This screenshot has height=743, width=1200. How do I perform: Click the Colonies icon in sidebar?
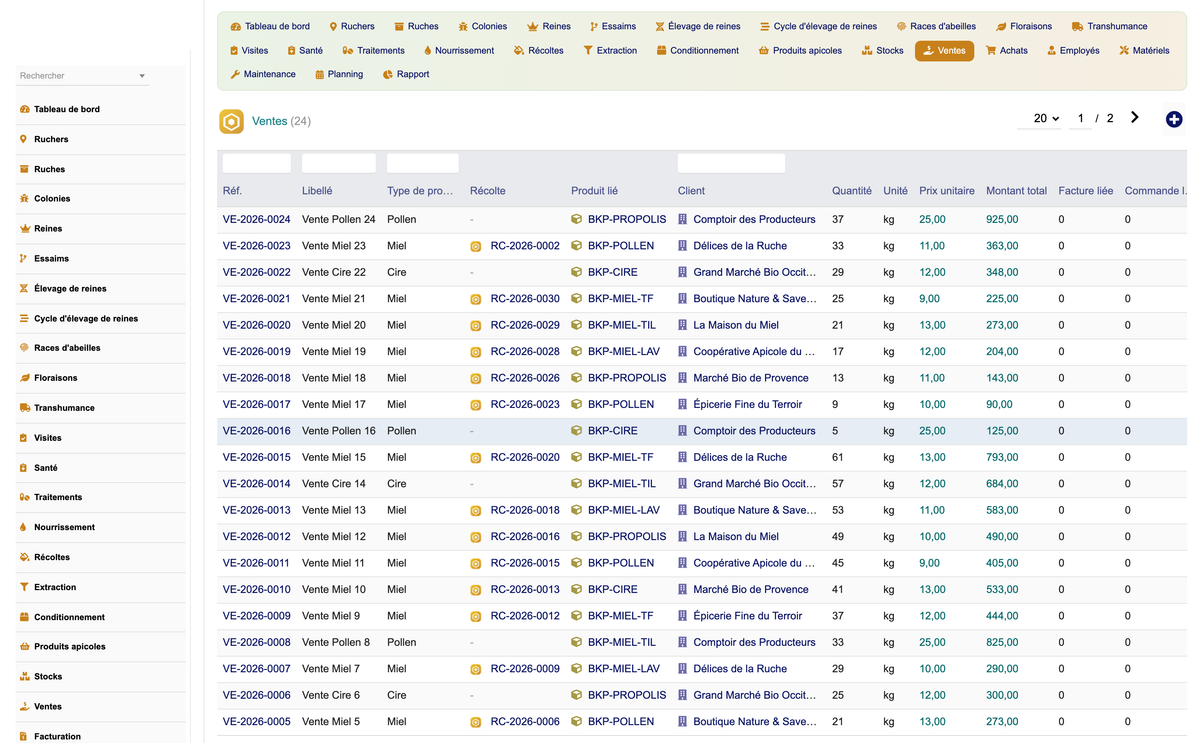[24, 199]
